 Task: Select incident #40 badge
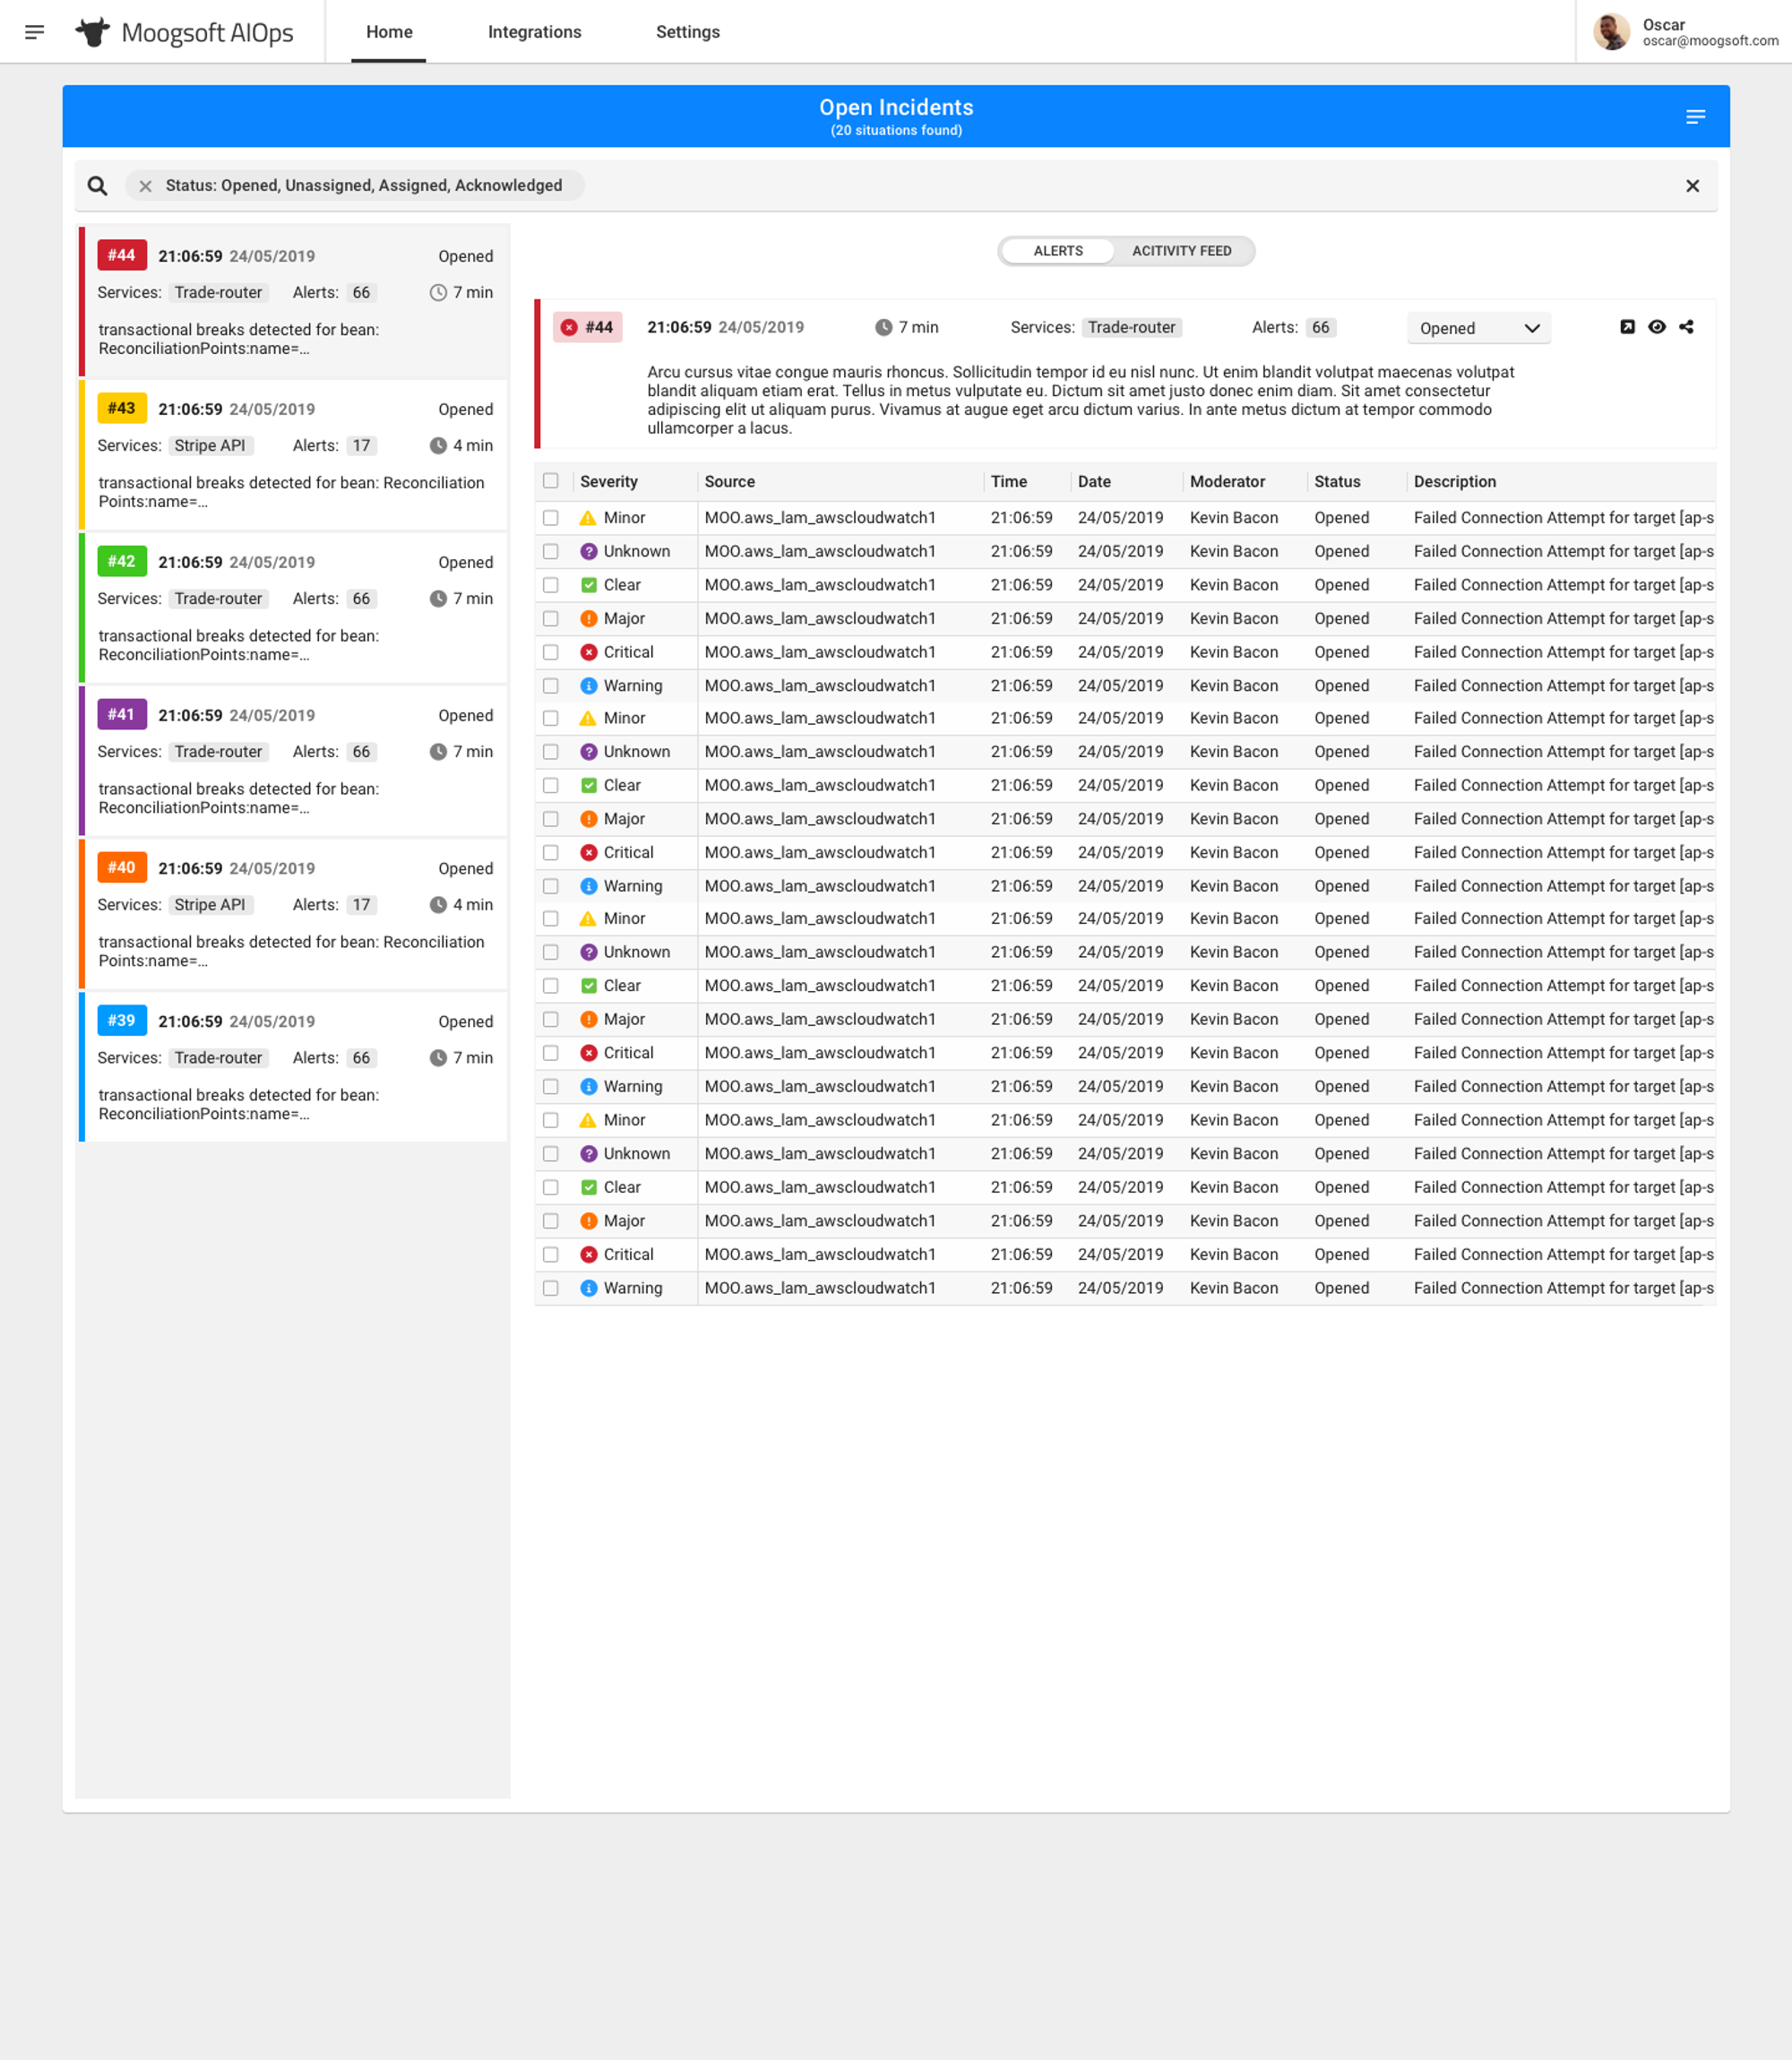[122, 868]
